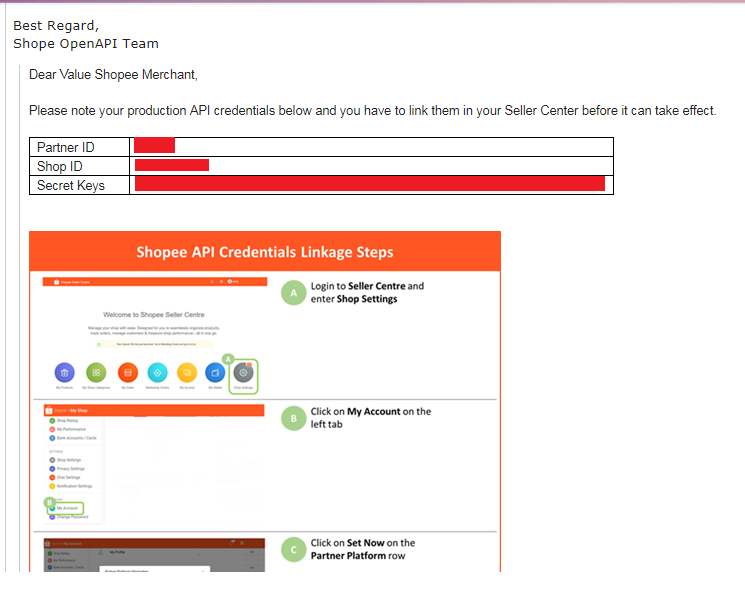Select the My Sales icon
This screenshot has width=745, height=598.
click(127, 372)
